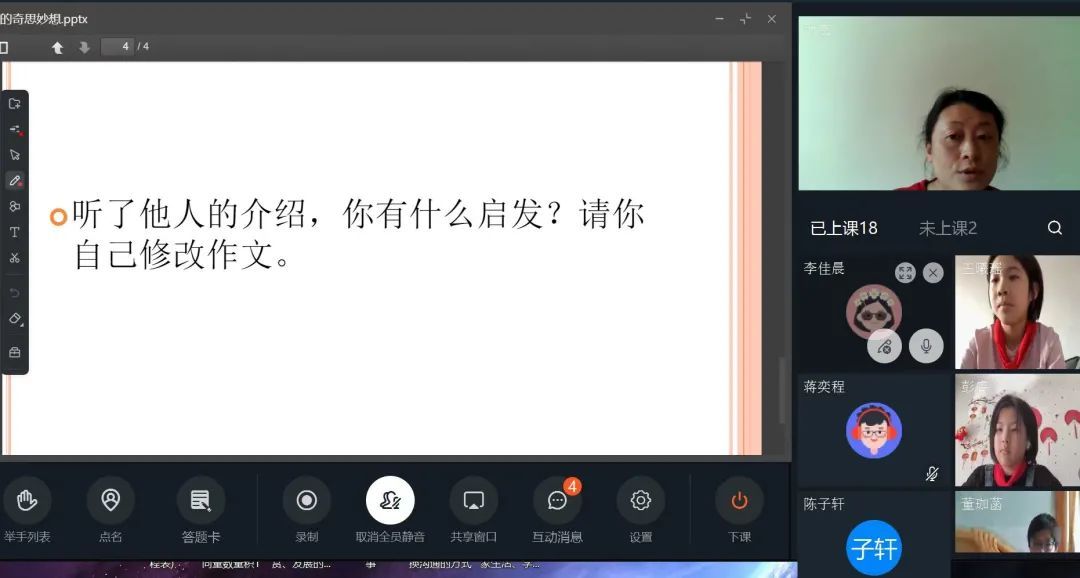The height and width of the screenshot is (578, 1080).
Task: Click the teacher's video feed
Action: click(x=939, y=103)
